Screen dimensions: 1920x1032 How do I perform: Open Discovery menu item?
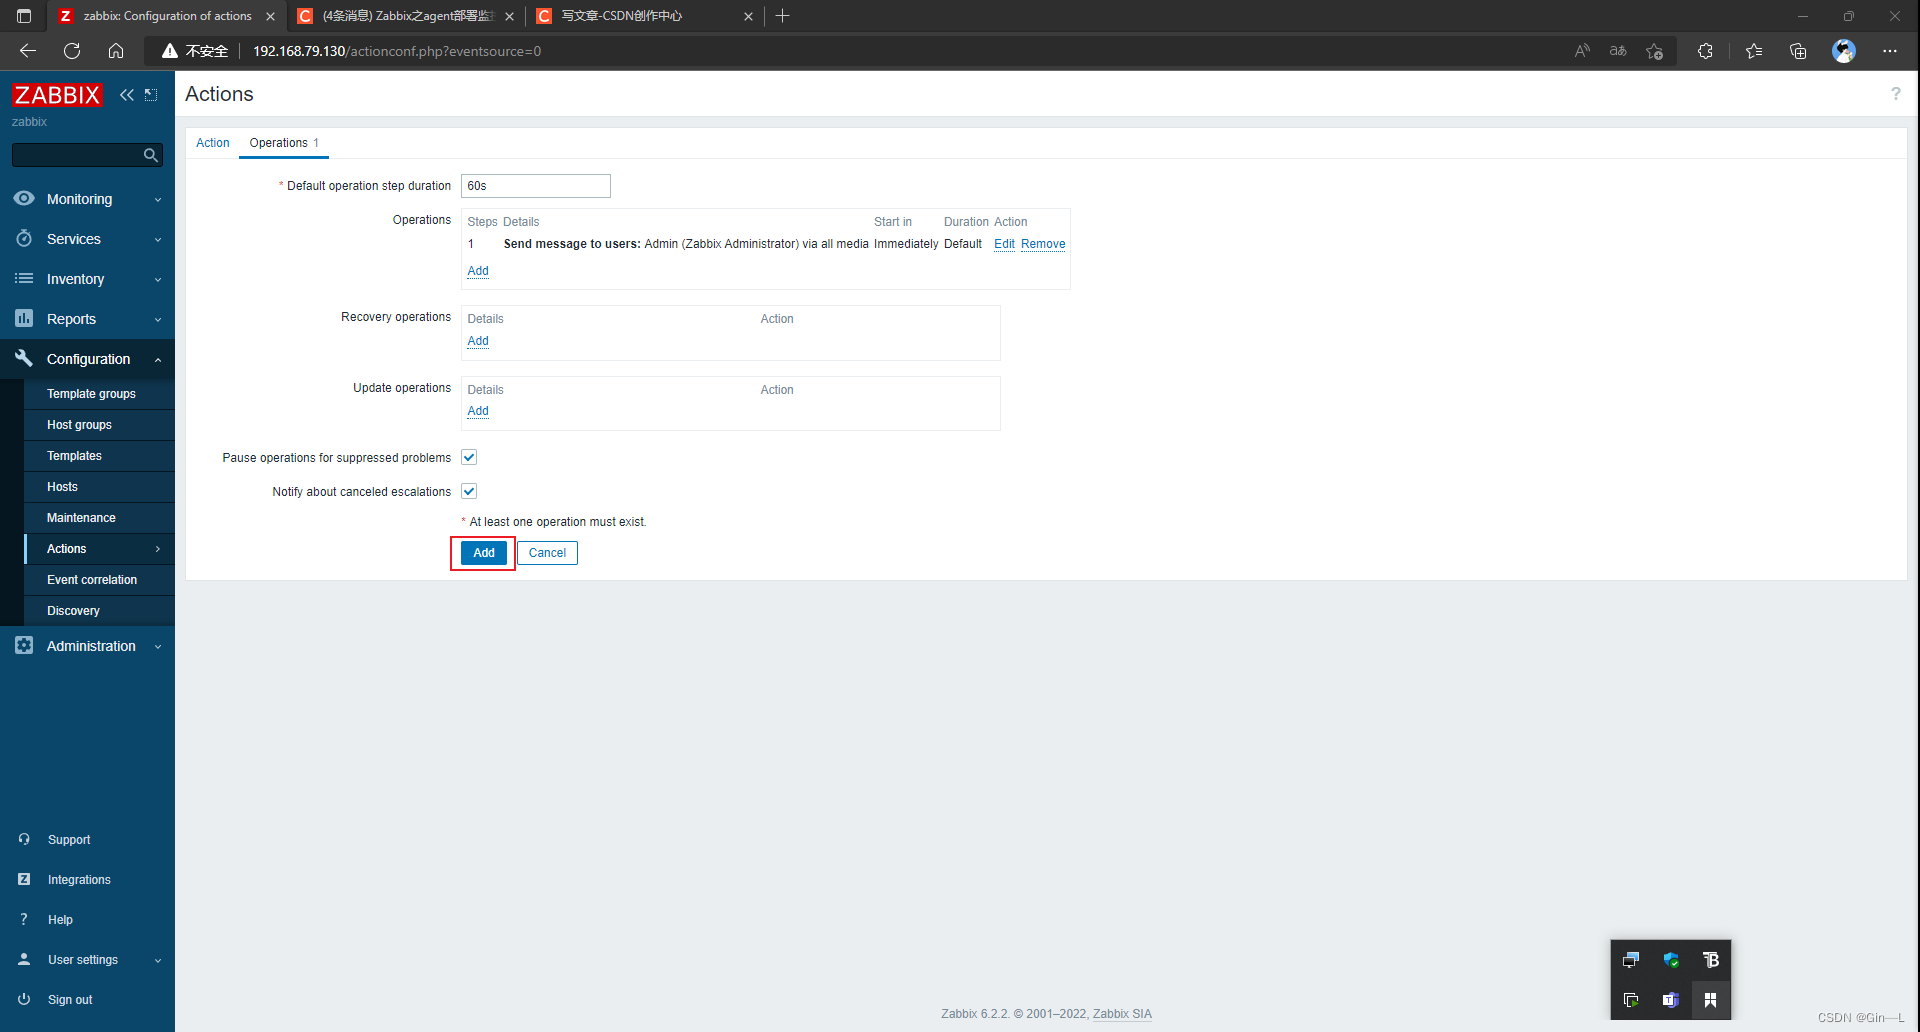73,611
